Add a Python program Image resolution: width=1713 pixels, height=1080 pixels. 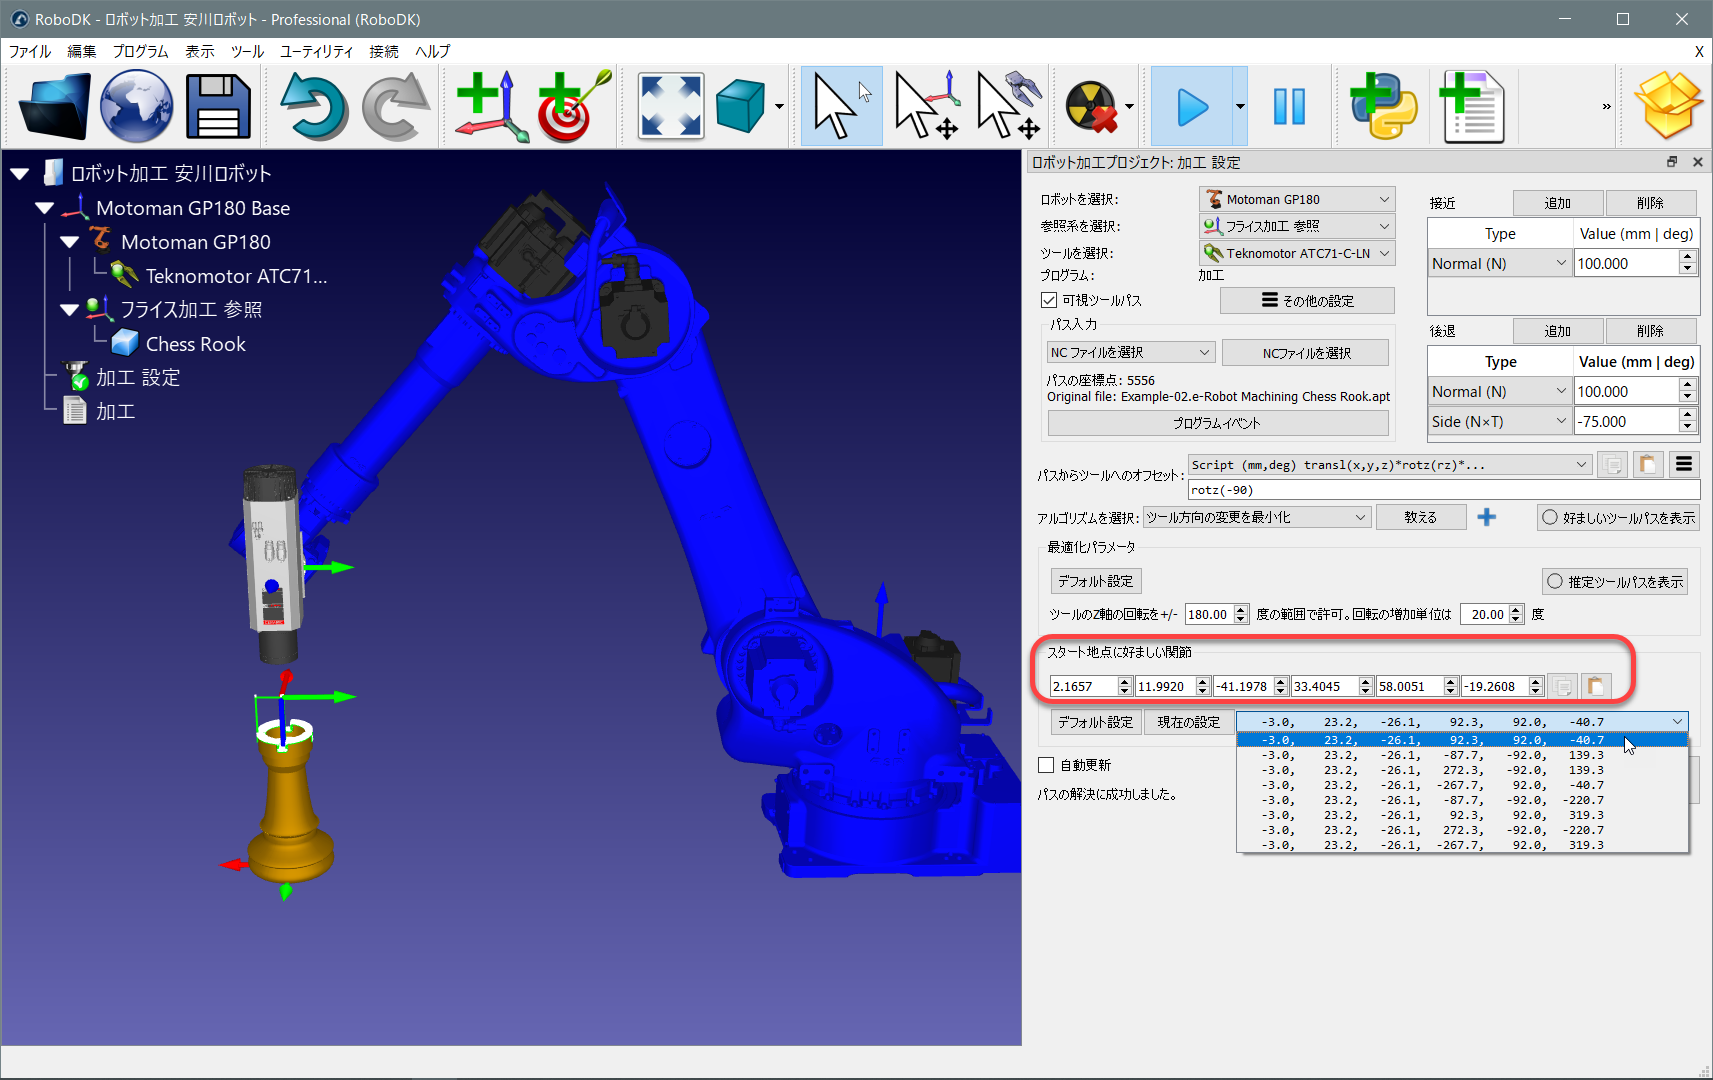(x=1383, y=107)
